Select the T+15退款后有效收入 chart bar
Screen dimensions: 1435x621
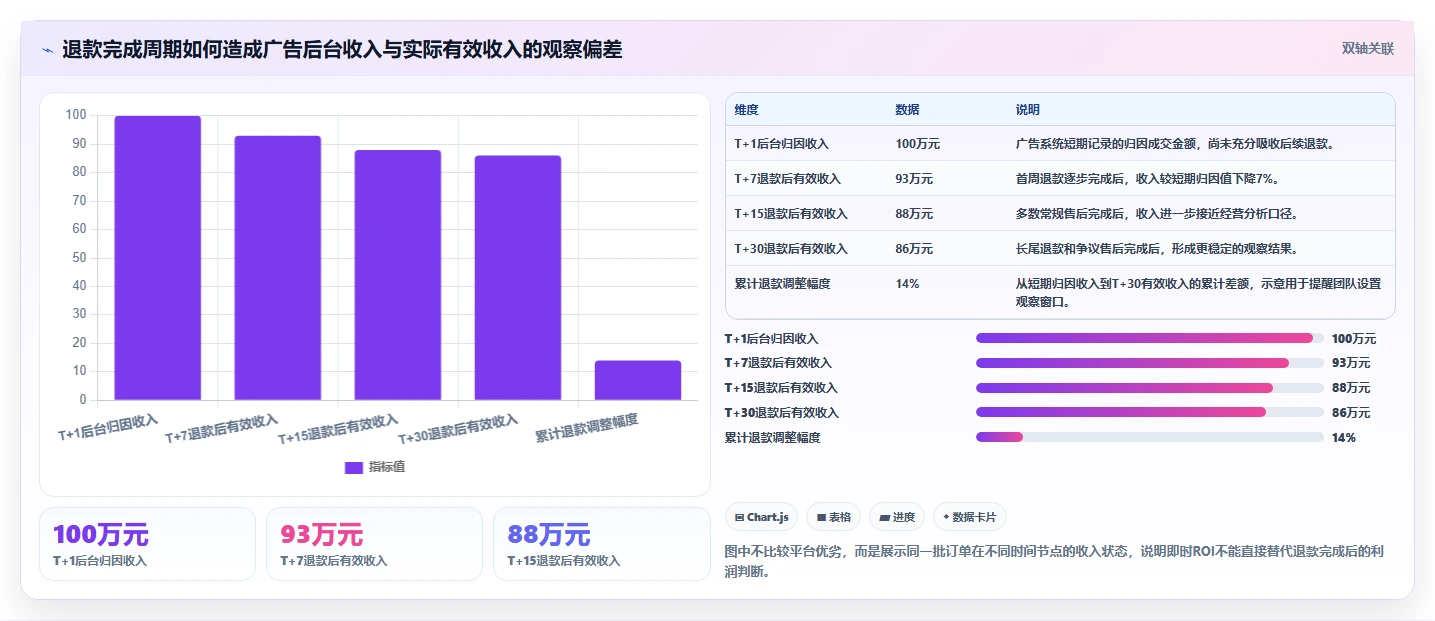pos(397,275)
